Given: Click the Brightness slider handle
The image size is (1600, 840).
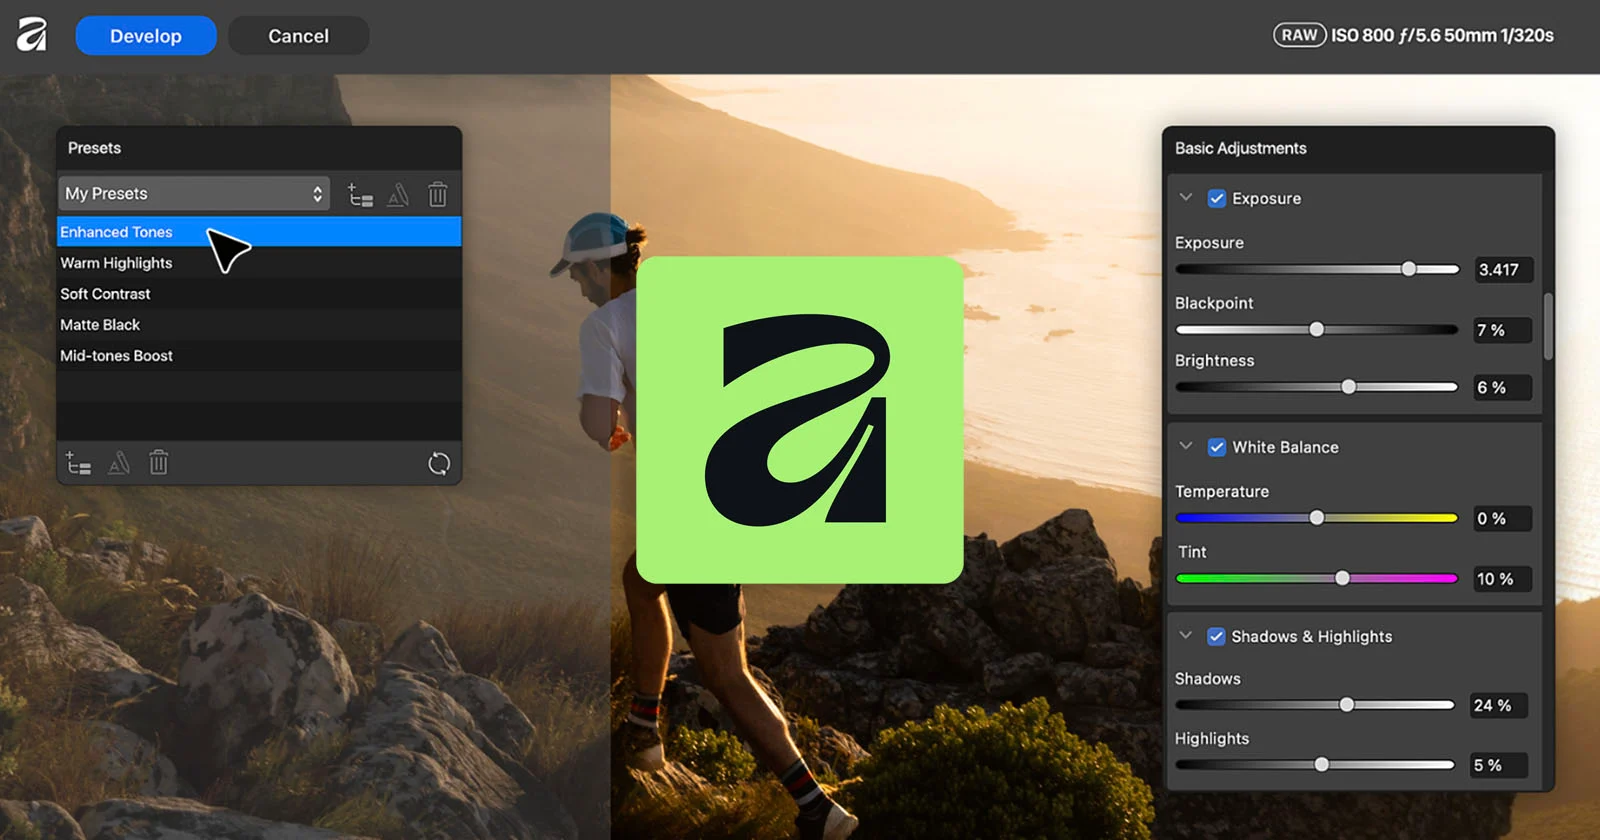Looking at the screenshot, I should (1349, 387).
